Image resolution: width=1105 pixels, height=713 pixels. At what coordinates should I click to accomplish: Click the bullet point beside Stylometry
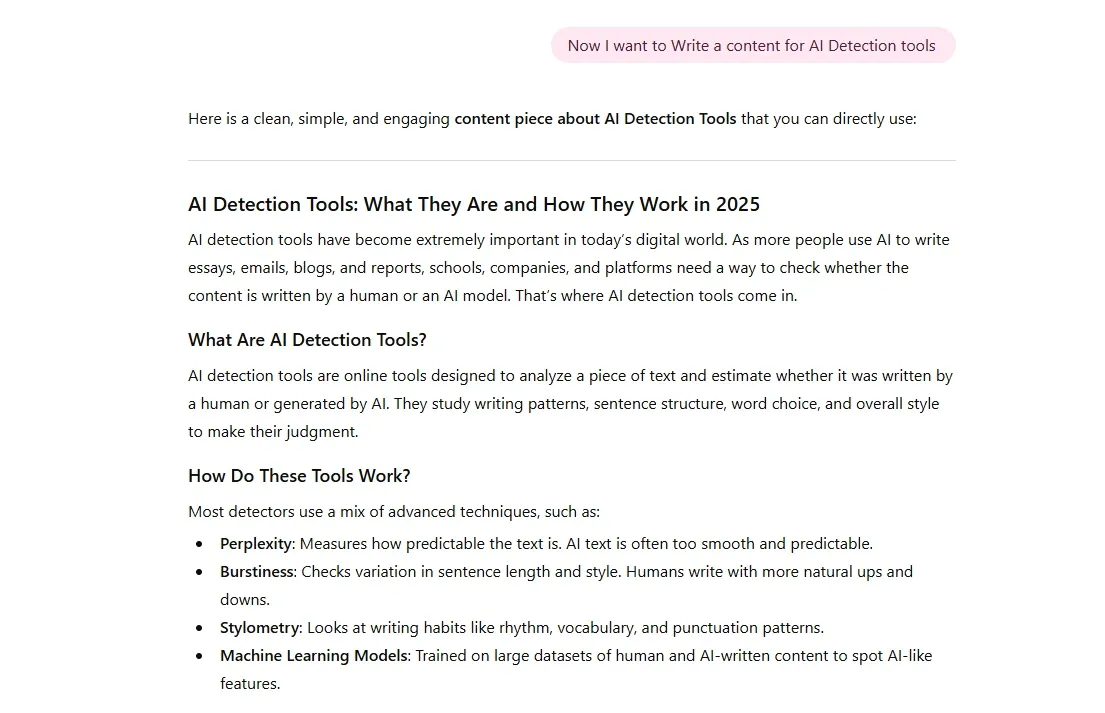click(199, 628)
